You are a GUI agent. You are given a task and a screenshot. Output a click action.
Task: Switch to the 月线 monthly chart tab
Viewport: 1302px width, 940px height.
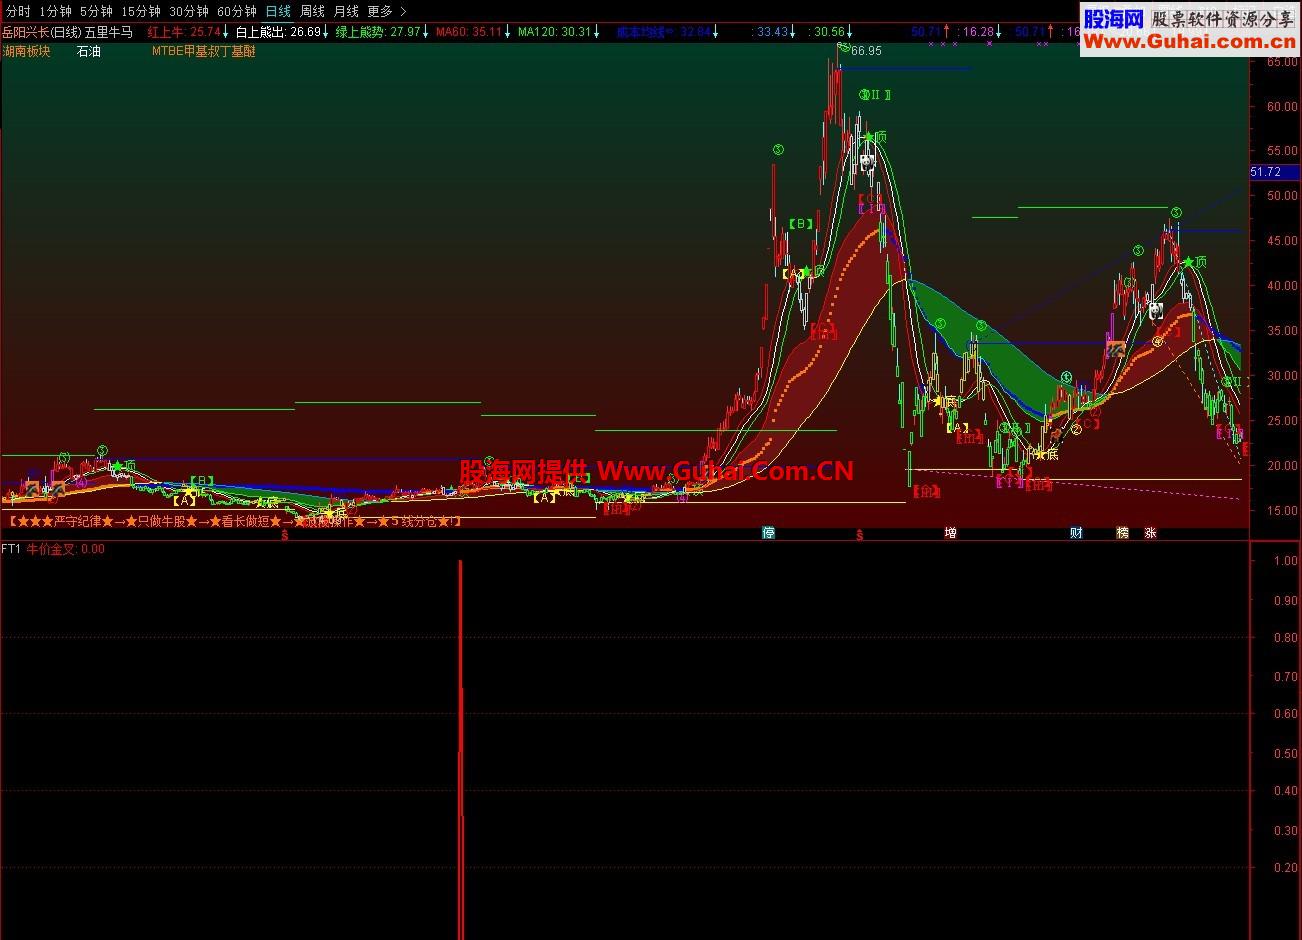tap(346, 11)
